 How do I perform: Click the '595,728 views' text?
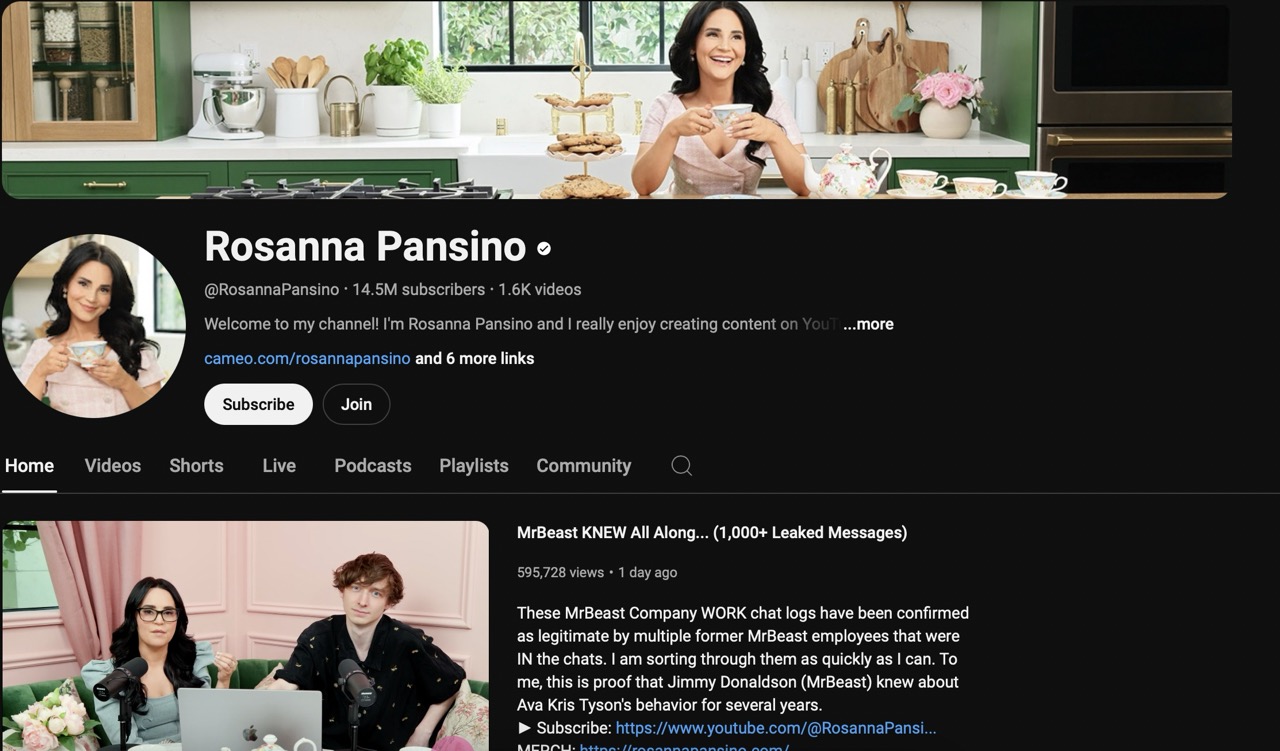(x=560, y=573)
